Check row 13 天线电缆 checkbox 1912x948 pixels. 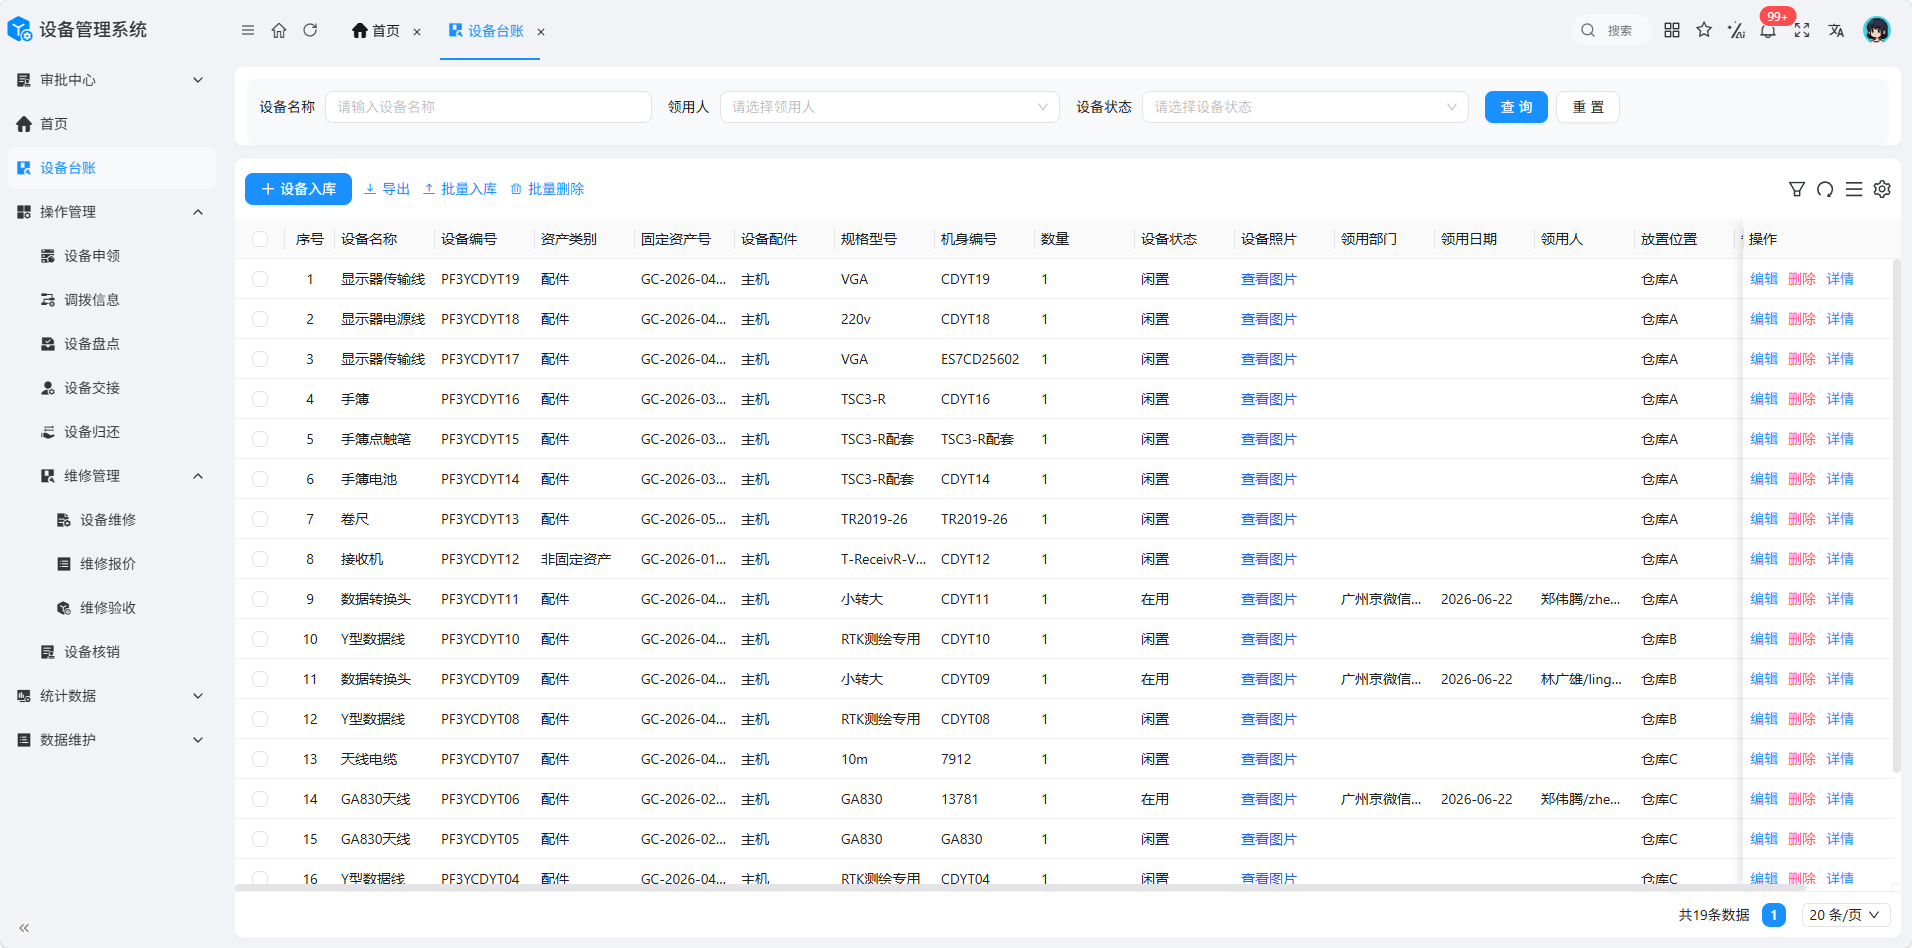click(x=260, y=759)
